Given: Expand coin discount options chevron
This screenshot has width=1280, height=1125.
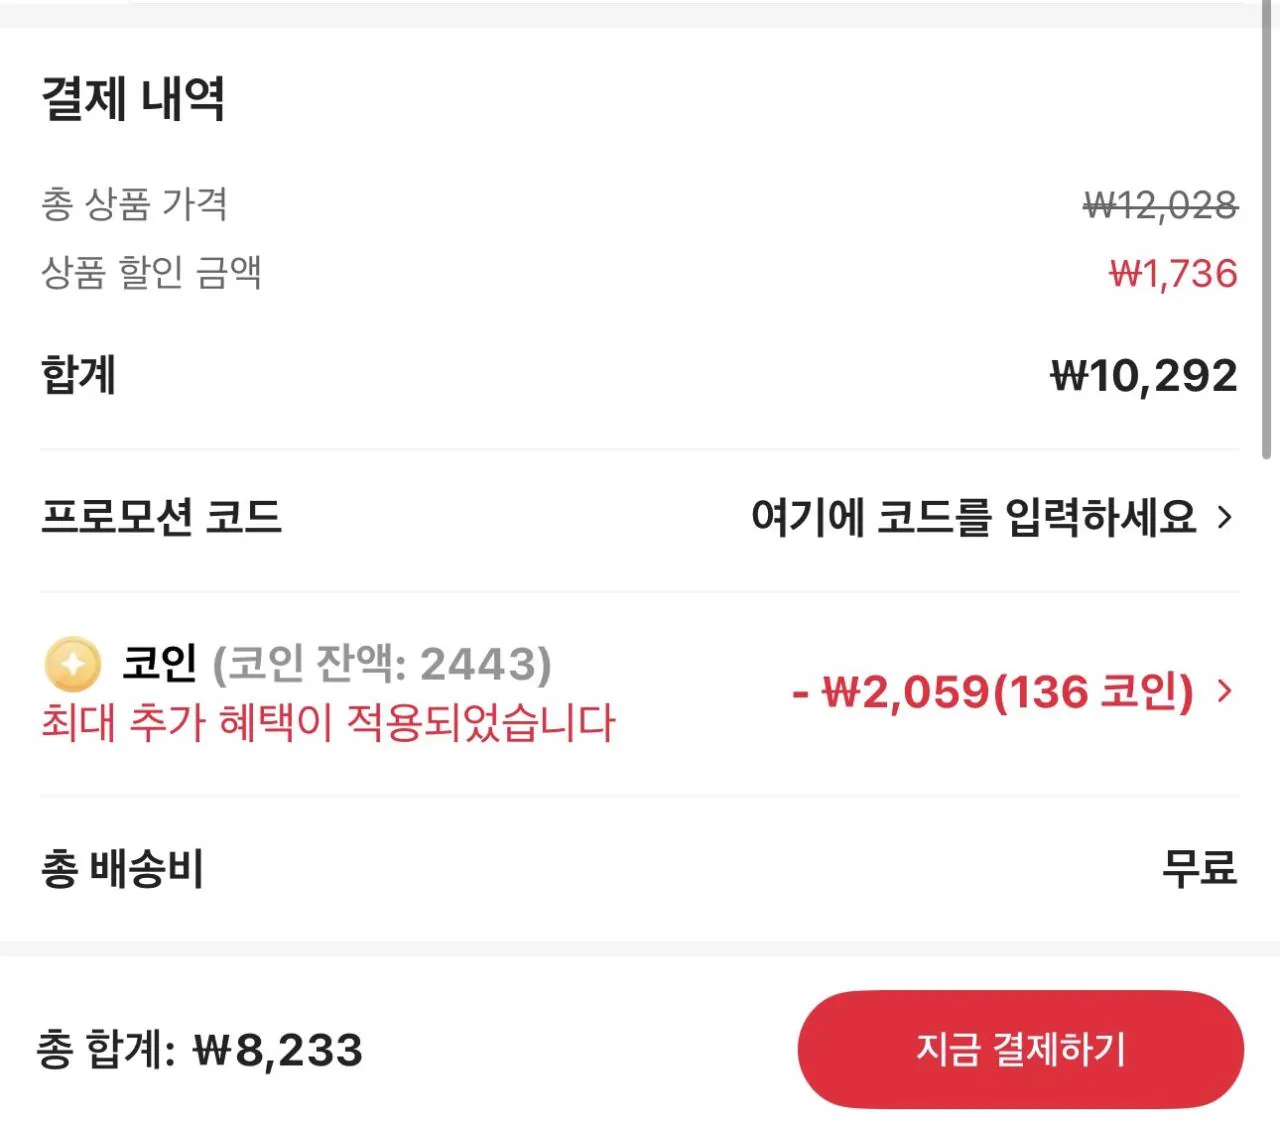Looking at the screenshot, I should click(x=1224, y=691).
